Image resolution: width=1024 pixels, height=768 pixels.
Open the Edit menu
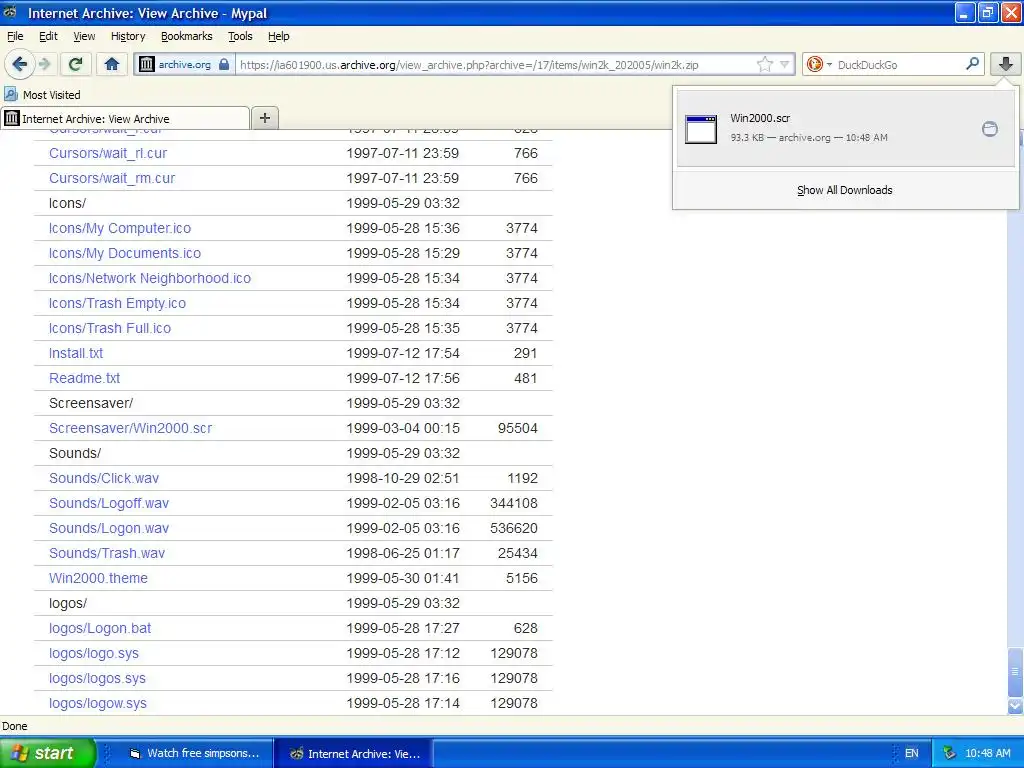[x=48, y=36]
